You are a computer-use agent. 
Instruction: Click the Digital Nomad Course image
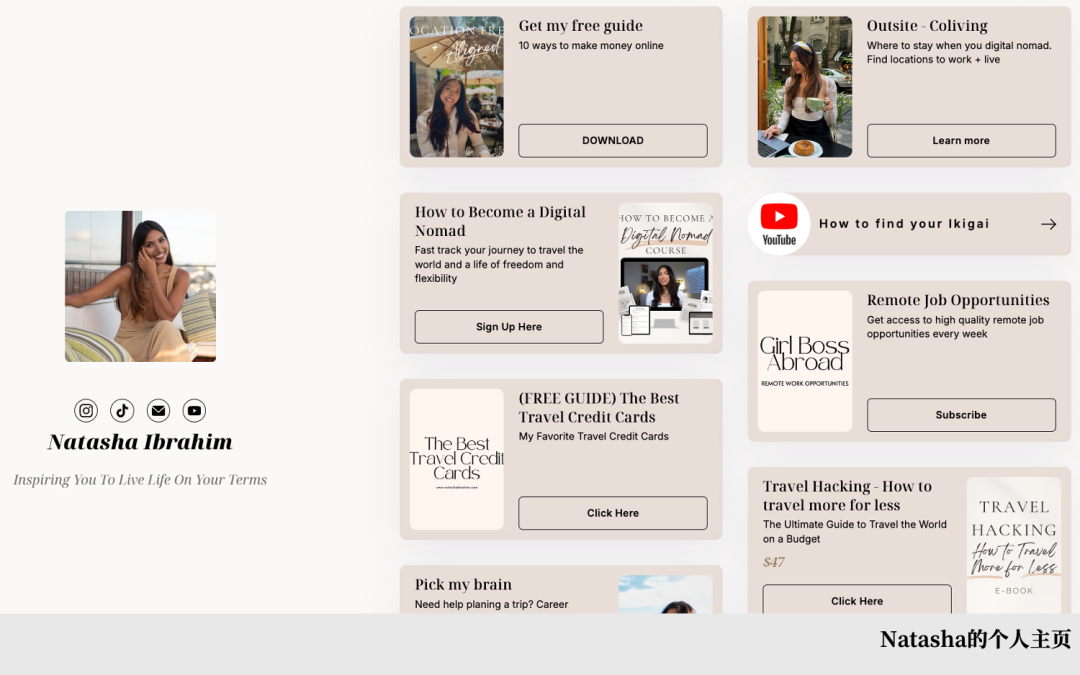[665, 273]
